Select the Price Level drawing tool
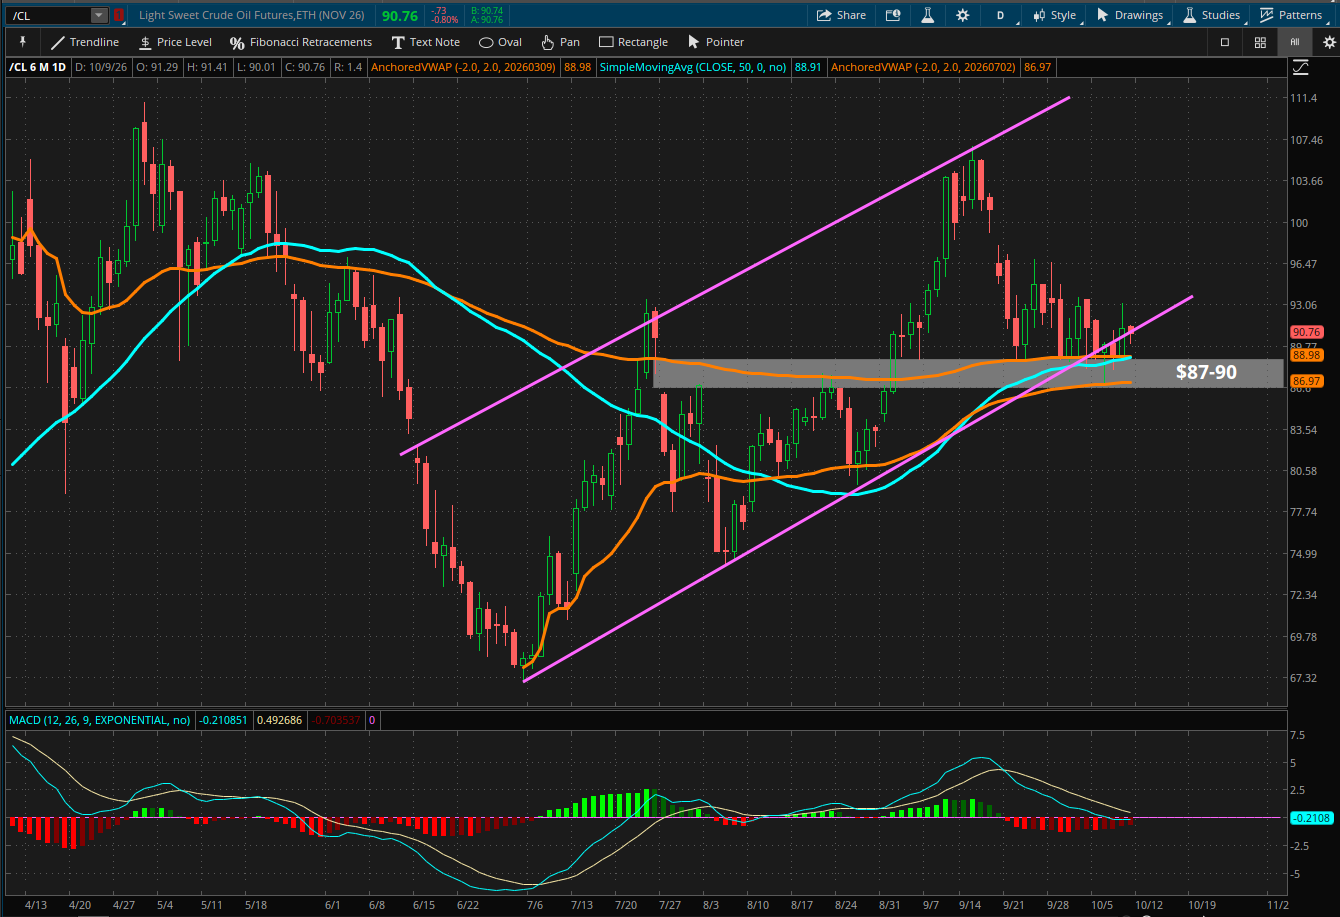Viewport: 1340px width, 917px height. click(174, 42)
